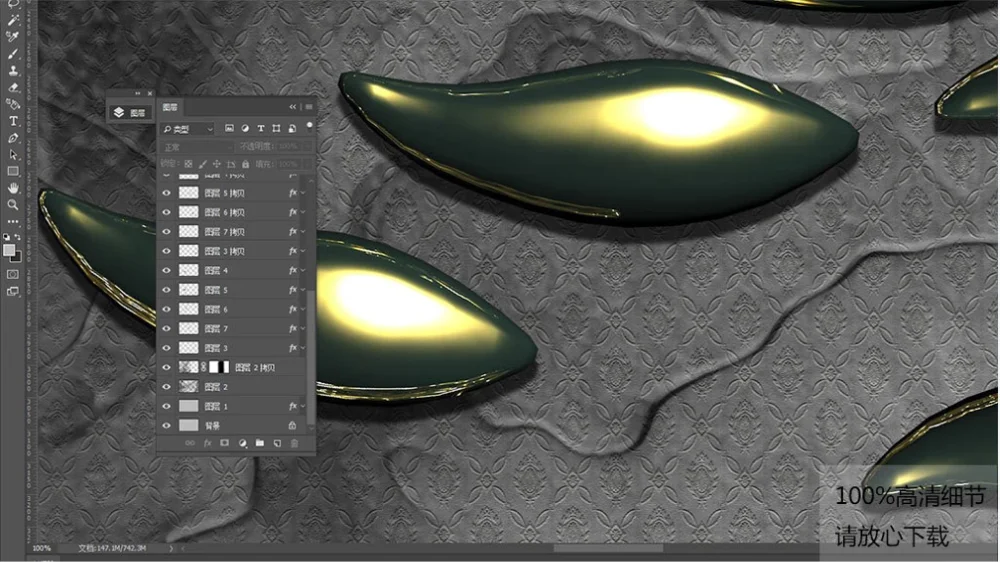Filter layers by pixel layer icon
Image resolution: width=1000 pixels, height=562 pixels.
click(x=229, y=128)
